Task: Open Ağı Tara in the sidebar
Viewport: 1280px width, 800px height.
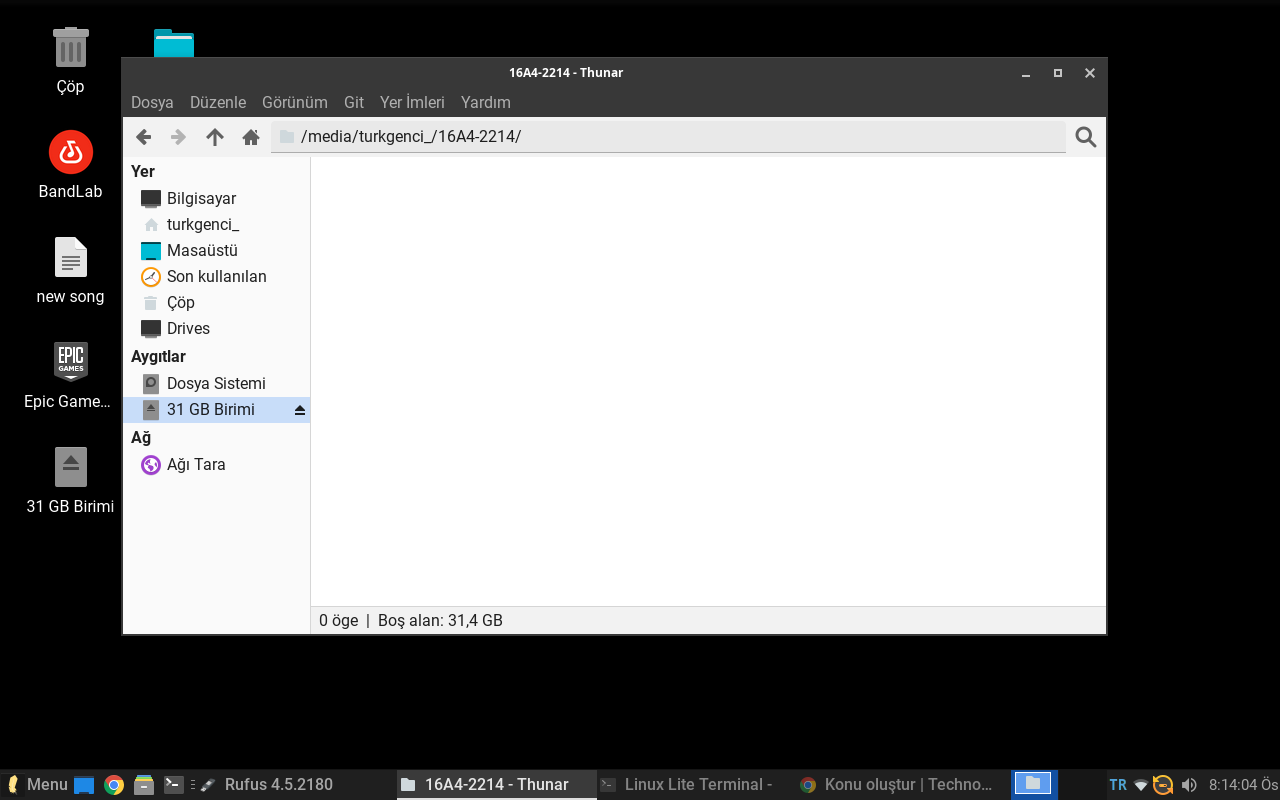Action: point(216,465)
